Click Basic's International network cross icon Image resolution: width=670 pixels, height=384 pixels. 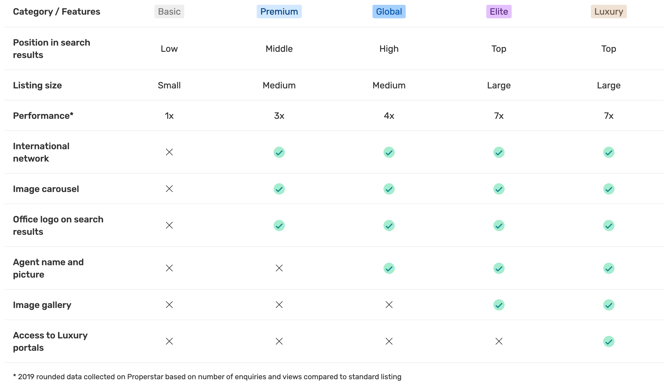point(169,152)
